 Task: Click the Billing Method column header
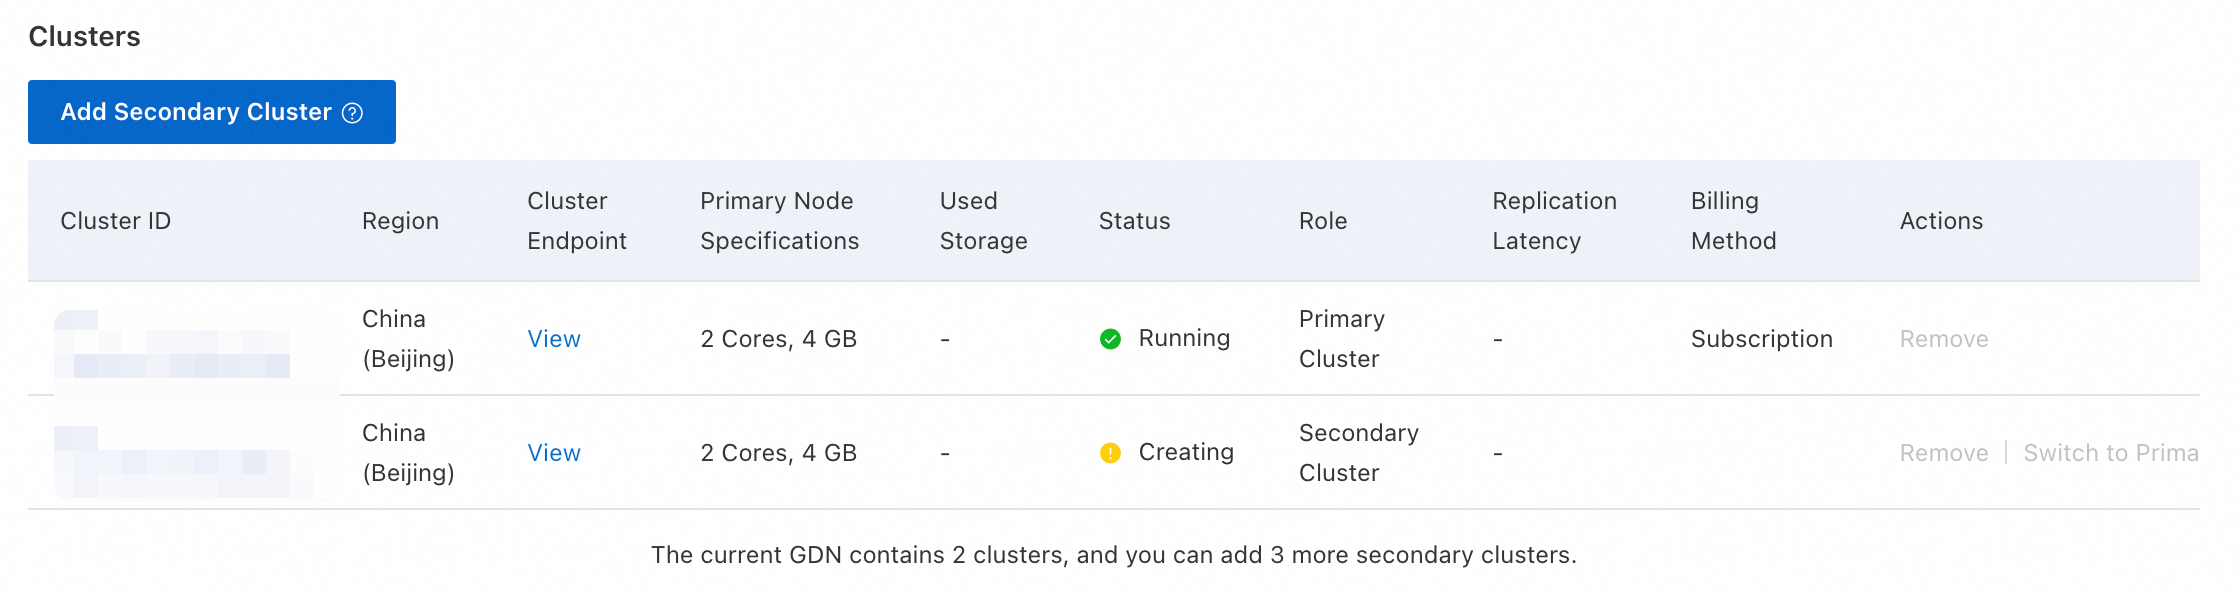1733,221
